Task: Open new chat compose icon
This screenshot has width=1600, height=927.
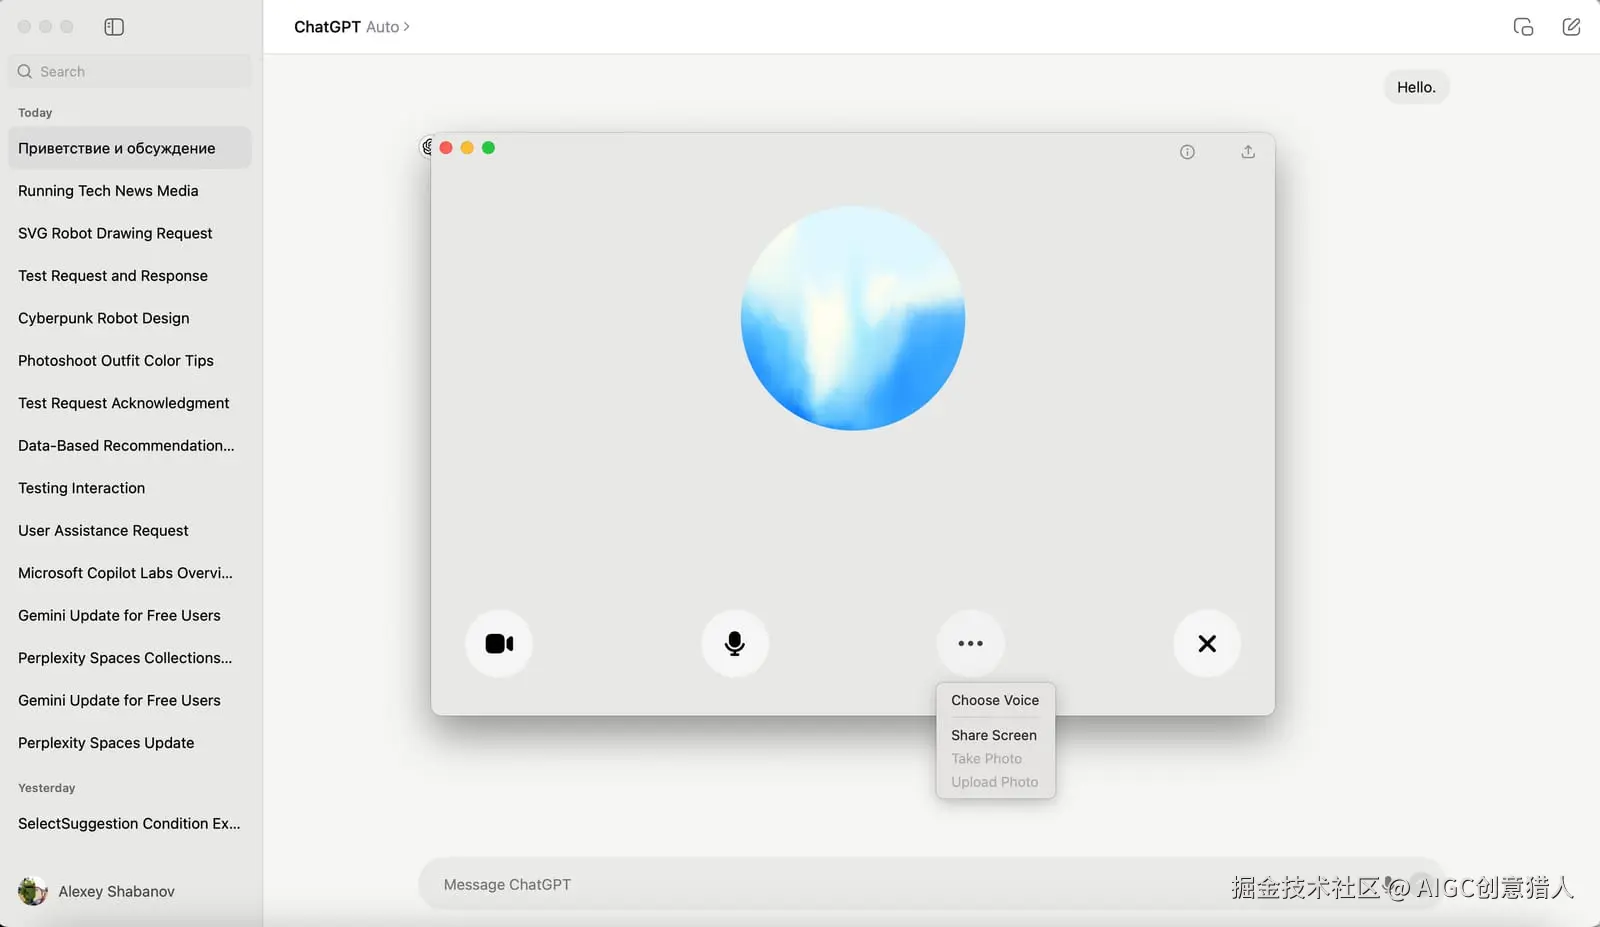Action: [1571, 27]
